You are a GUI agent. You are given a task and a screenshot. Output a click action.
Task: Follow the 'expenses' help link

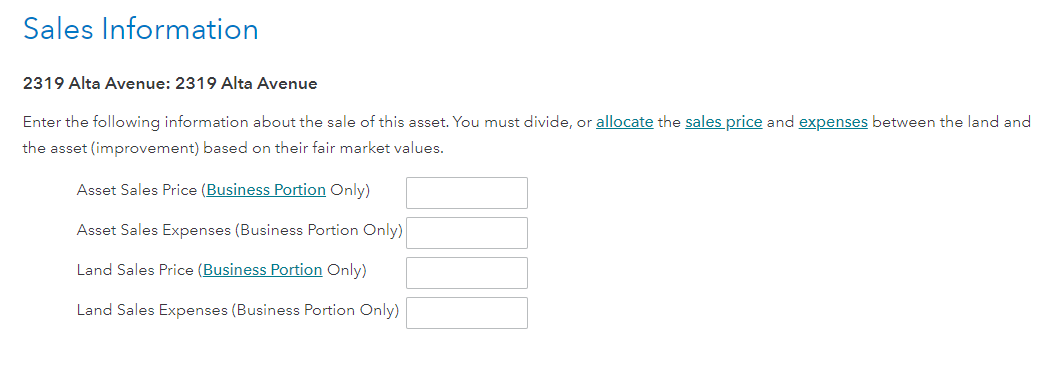coord(833,123)
